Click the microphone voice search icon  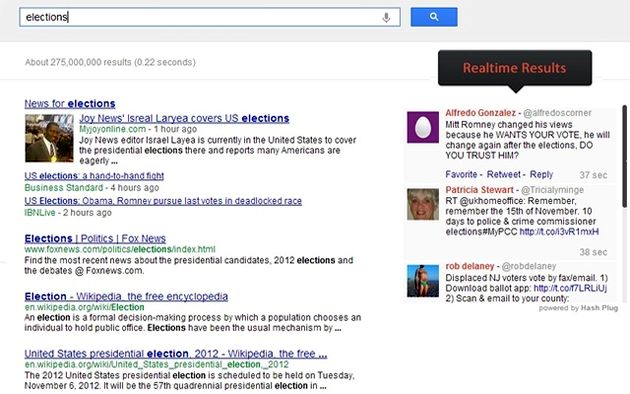(386, 17)
